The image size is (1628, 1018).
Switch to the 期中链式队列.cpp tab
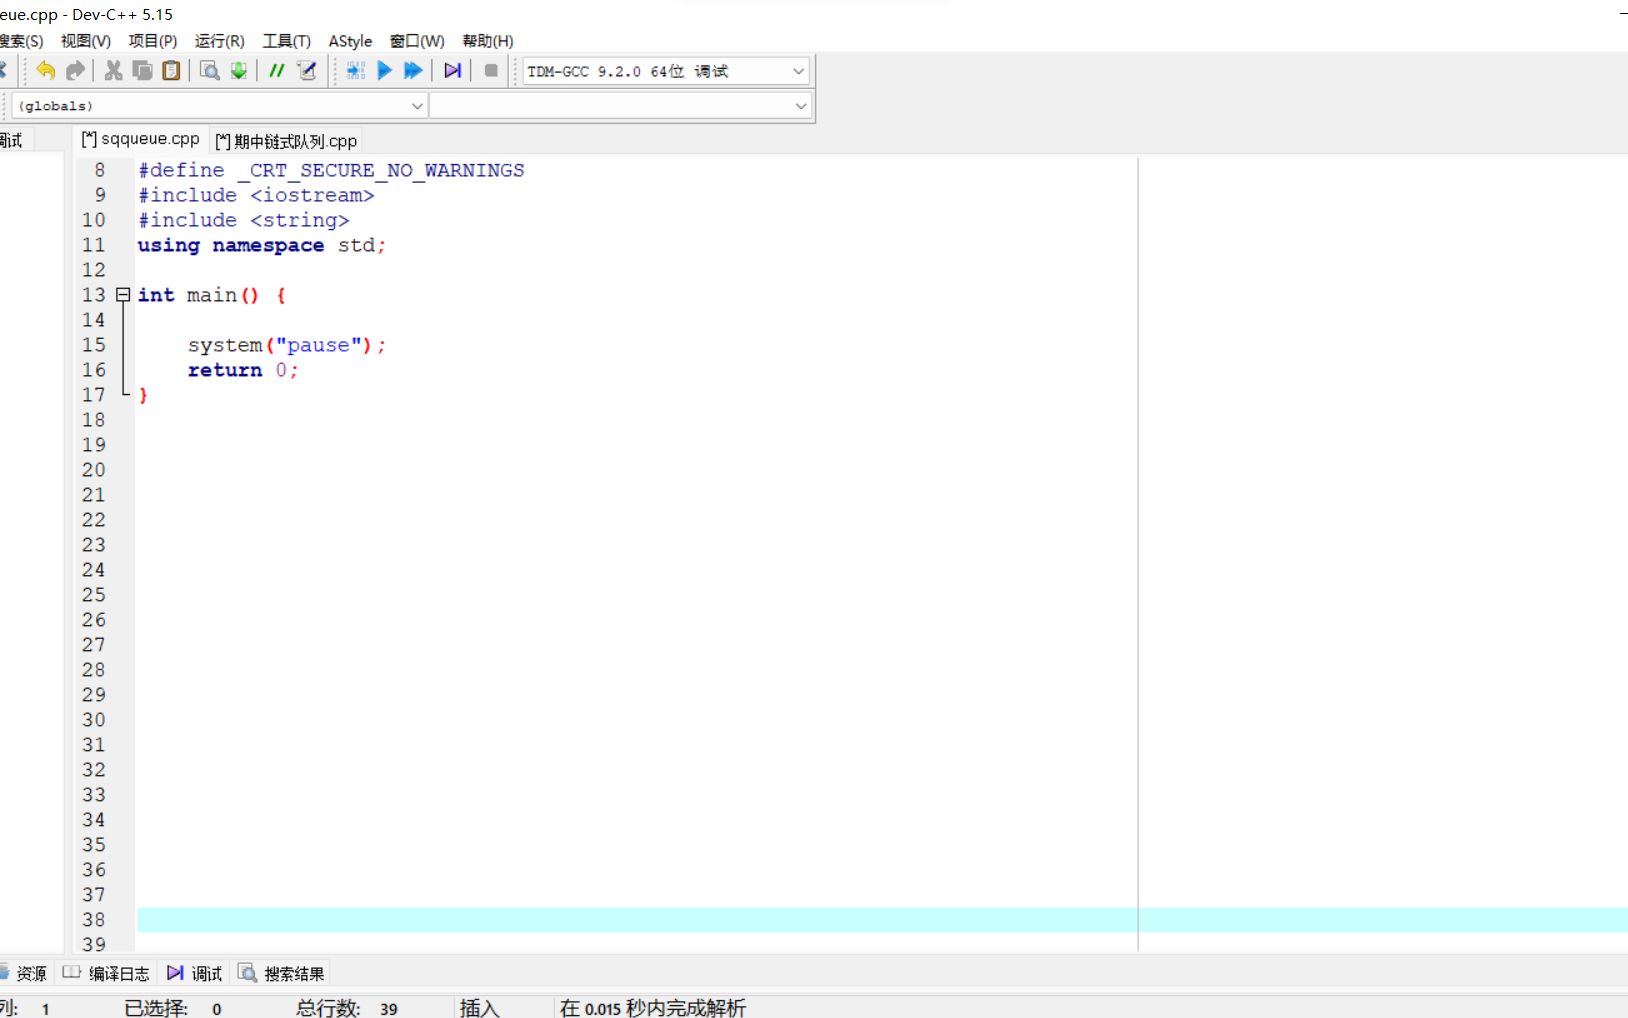pos(286,141)
